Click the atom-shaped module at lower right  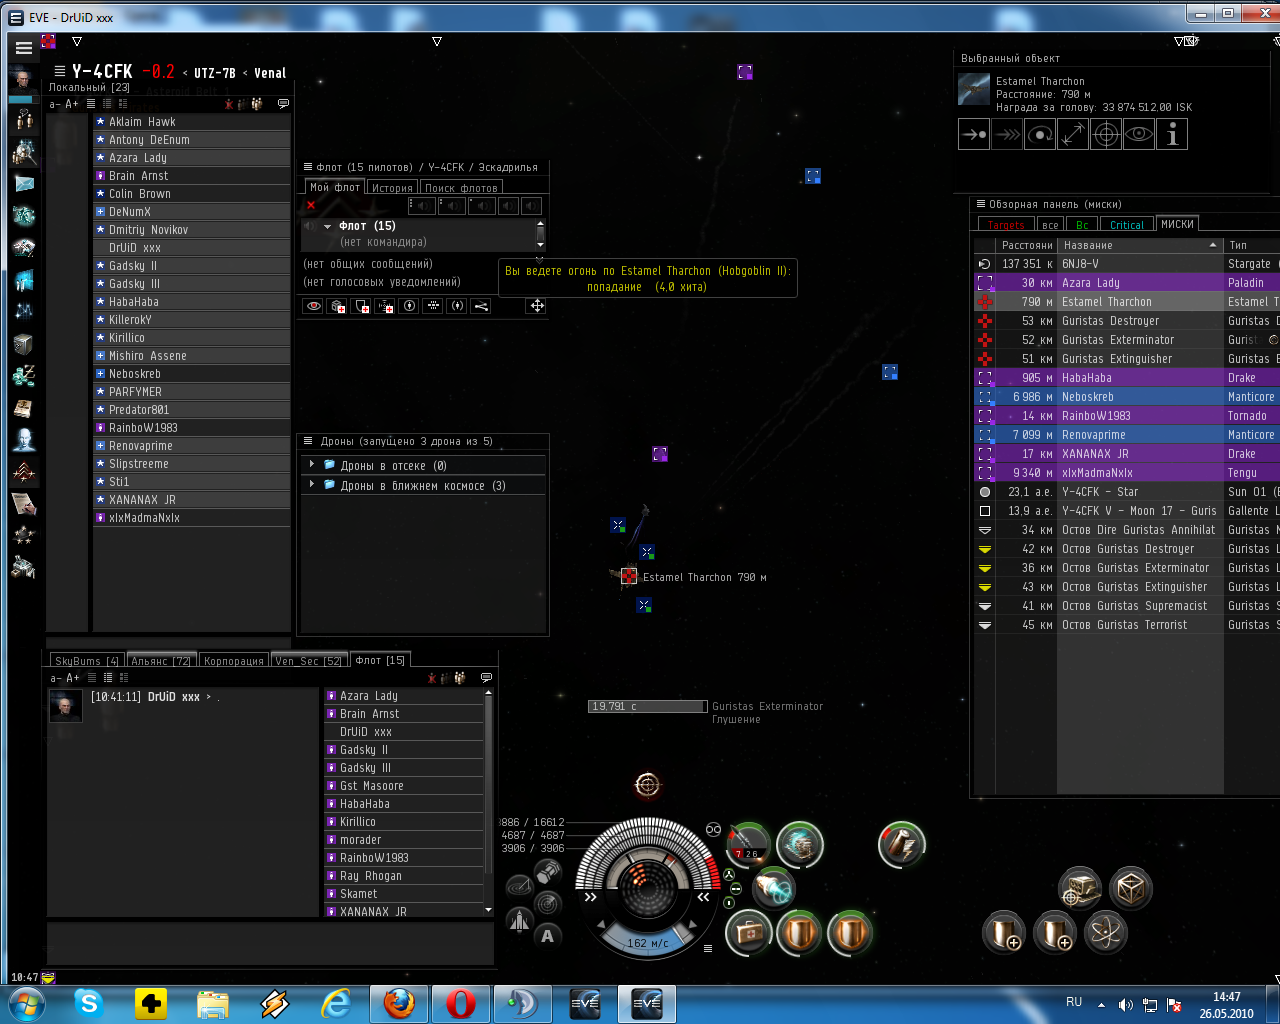coord(1105,933)
